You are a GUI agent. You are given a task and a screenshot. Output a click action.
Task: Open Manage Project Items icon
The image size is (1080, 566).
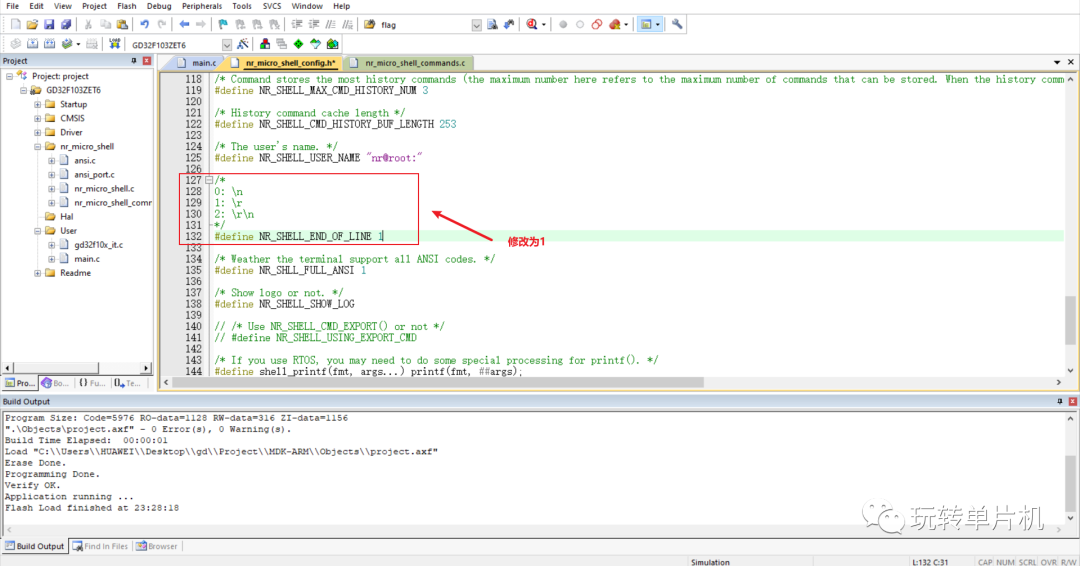click(264, 44)
